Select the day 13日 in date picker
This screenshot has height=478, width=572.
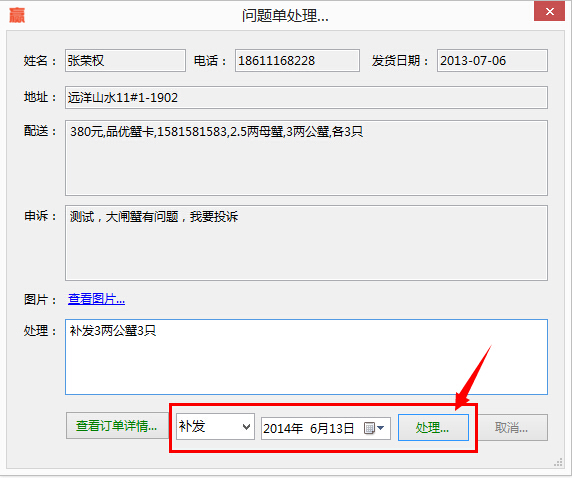(342, 428)
